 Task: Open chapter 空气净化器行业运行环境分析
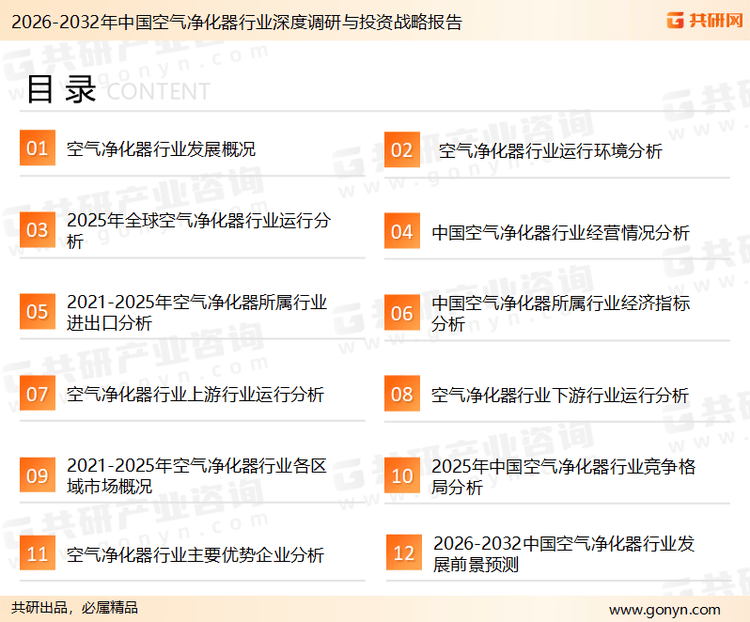click(x=550, y=151)
